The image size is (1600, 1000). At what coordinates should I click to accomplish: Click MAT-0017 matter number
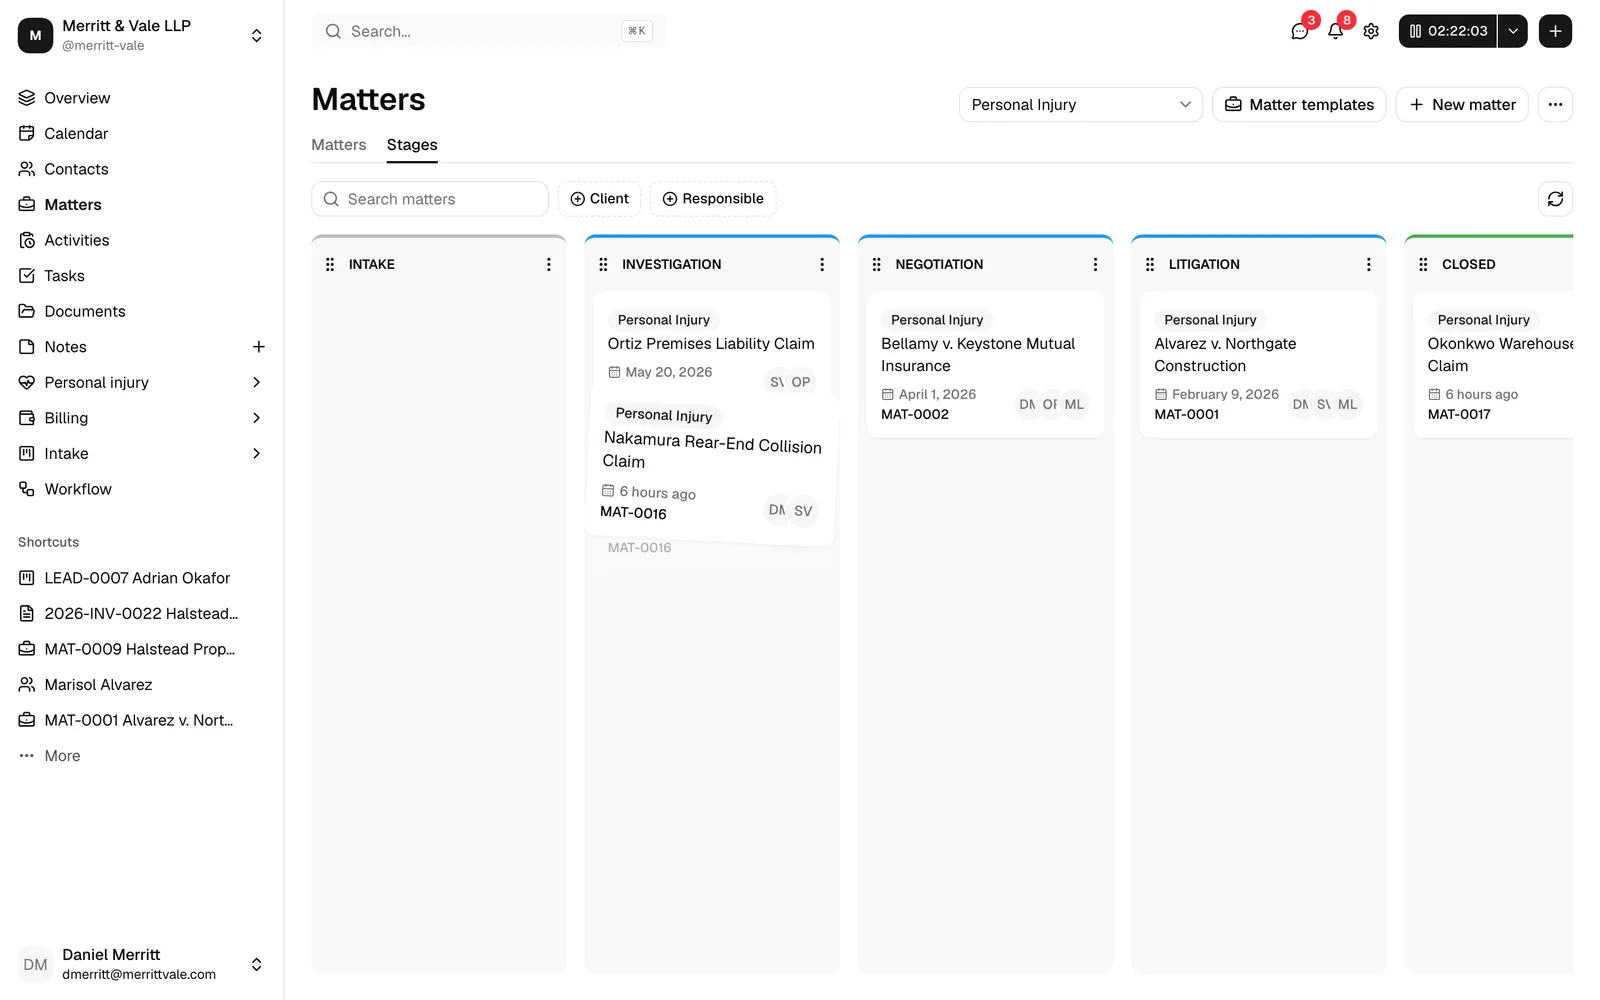click(1459, 414)
